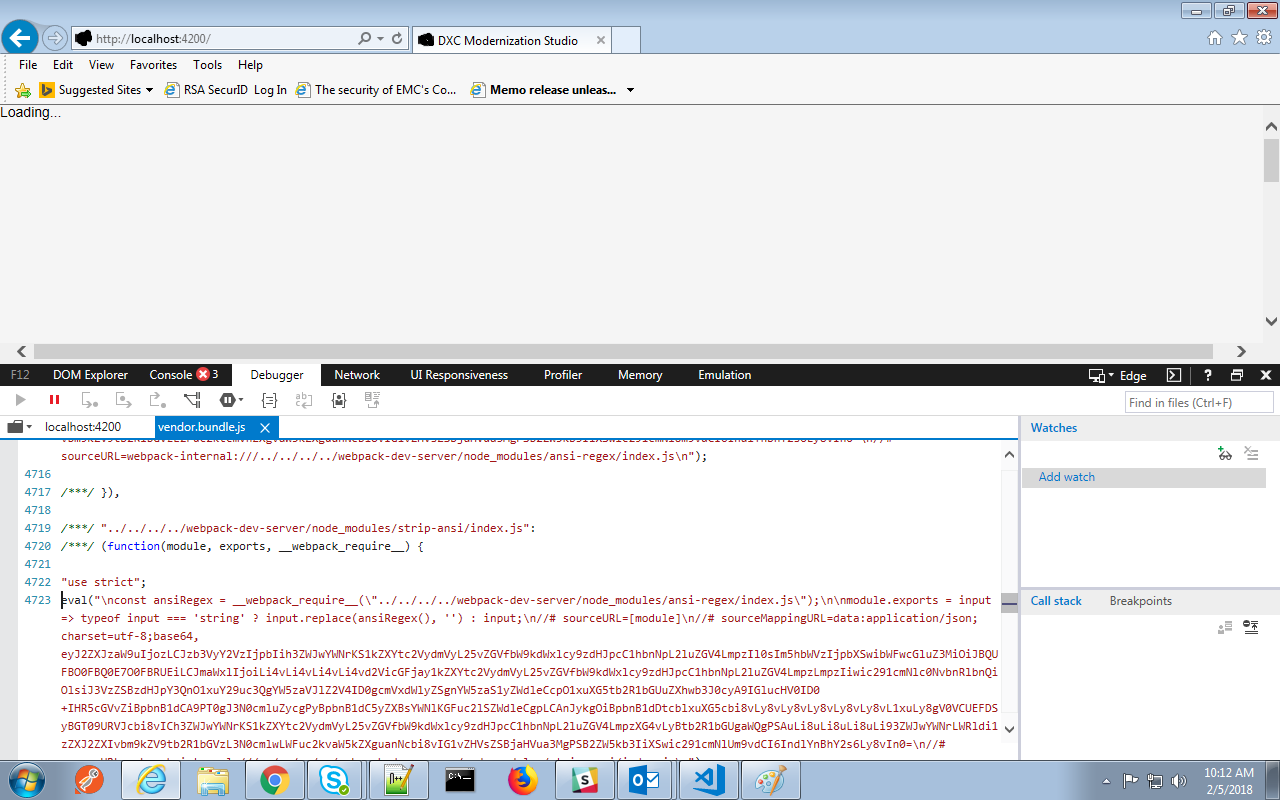Click the Step out icon
This screenshot has height=800, width=1280.
click(157, 400)
